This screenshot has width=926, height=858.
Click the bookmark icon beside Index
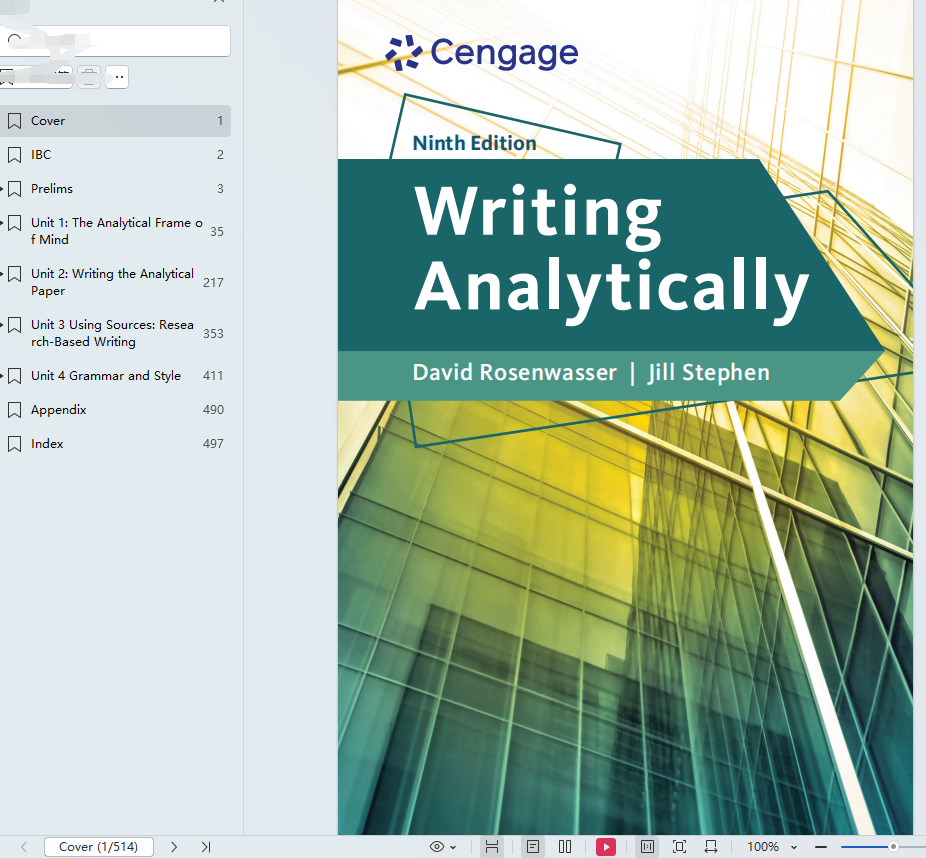(x=15, y=444)
